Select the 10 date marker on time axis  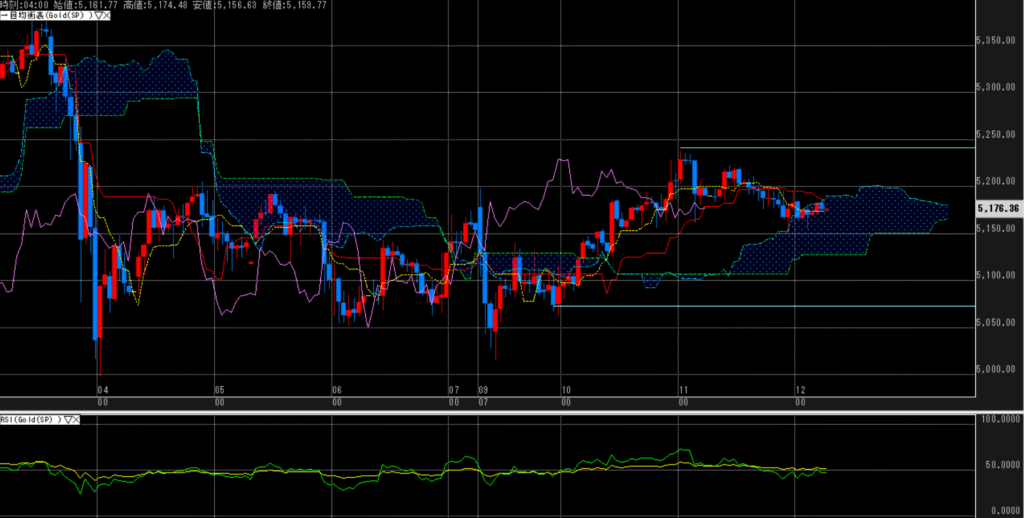pos(566,390)
